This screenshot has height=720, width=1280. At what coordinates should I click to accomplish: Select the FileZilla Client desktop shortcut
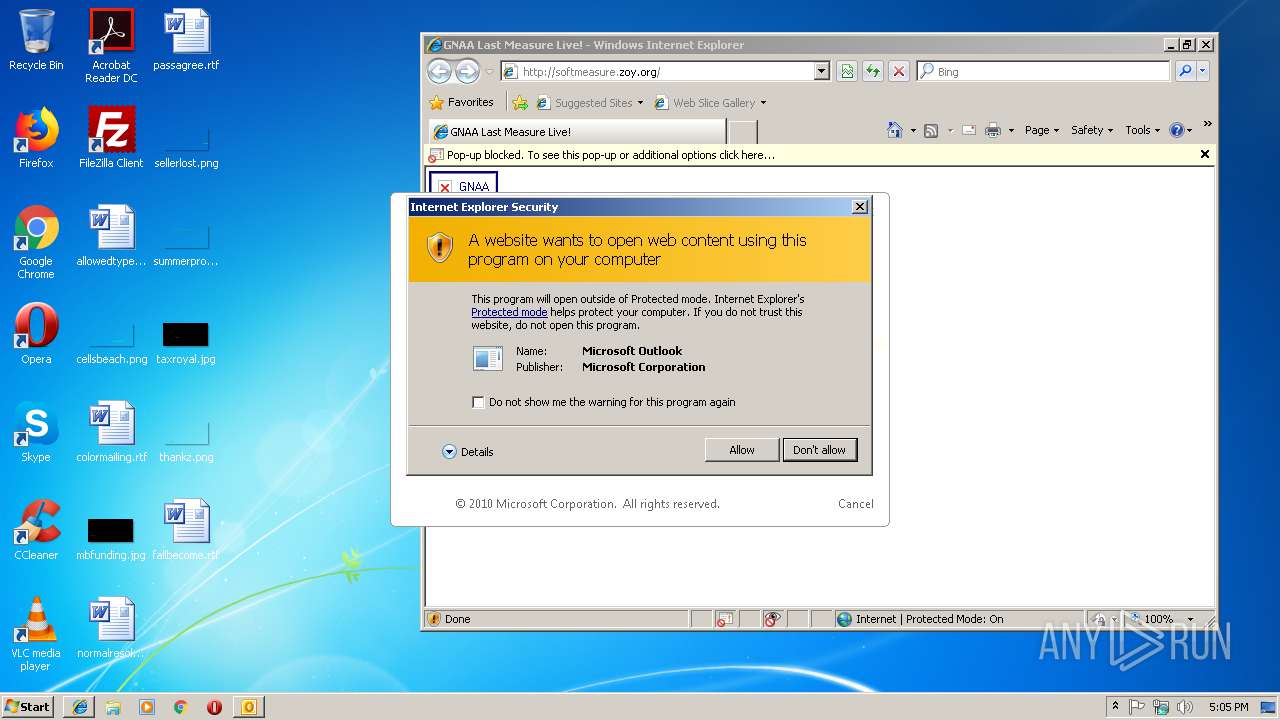click(111, 138)
